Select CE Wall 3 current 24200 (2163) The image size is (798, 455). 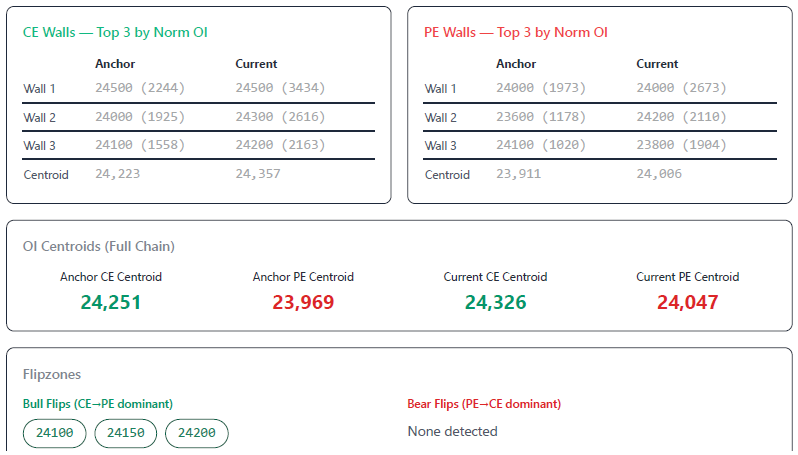[x=280, y=145]
